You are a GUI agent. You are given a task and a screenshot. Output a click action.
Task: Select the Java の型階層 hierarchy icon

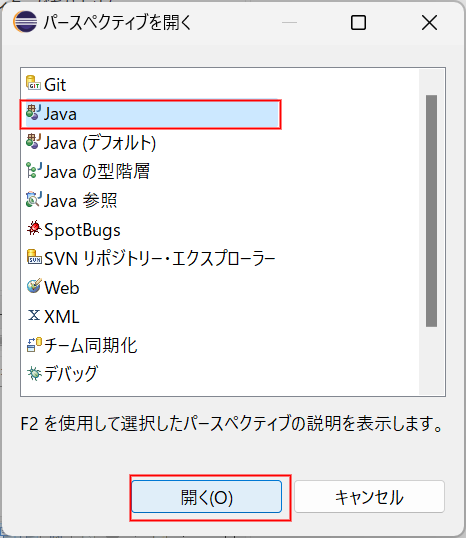point(33,170)
